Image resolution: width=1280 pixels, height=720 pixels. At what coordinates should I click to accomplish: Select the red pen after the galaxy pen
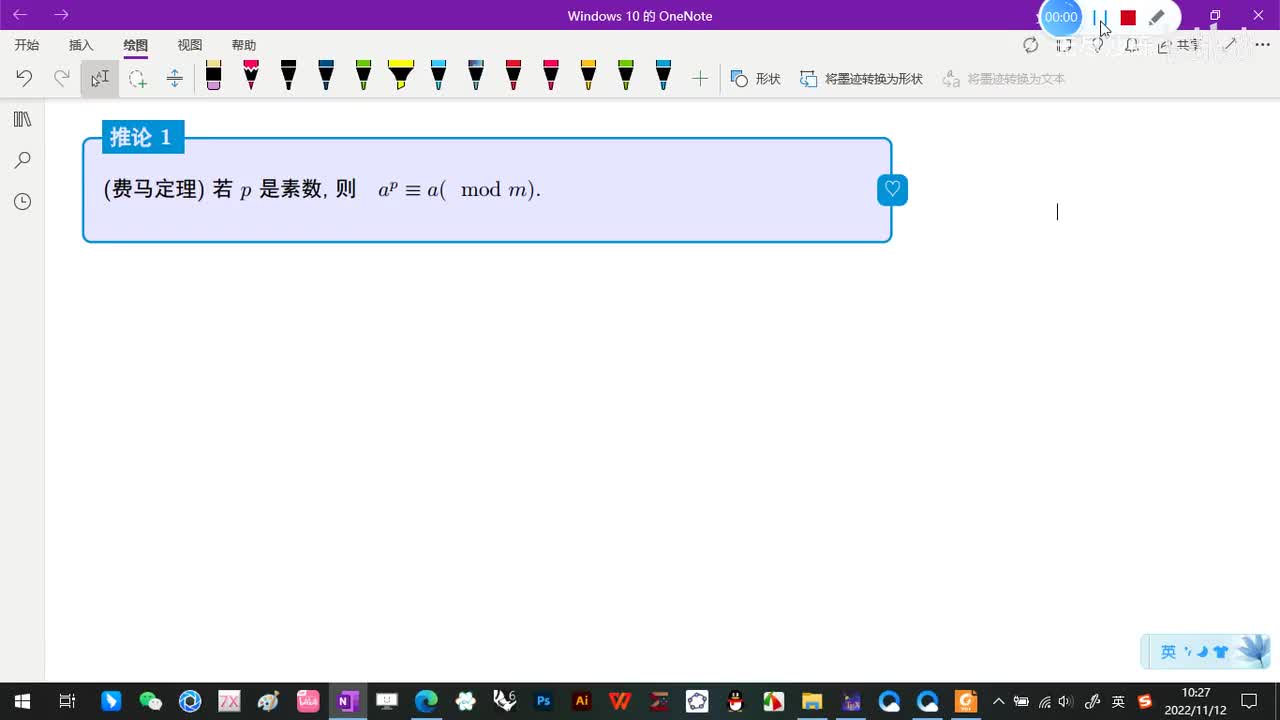click(x=513, y=75)
